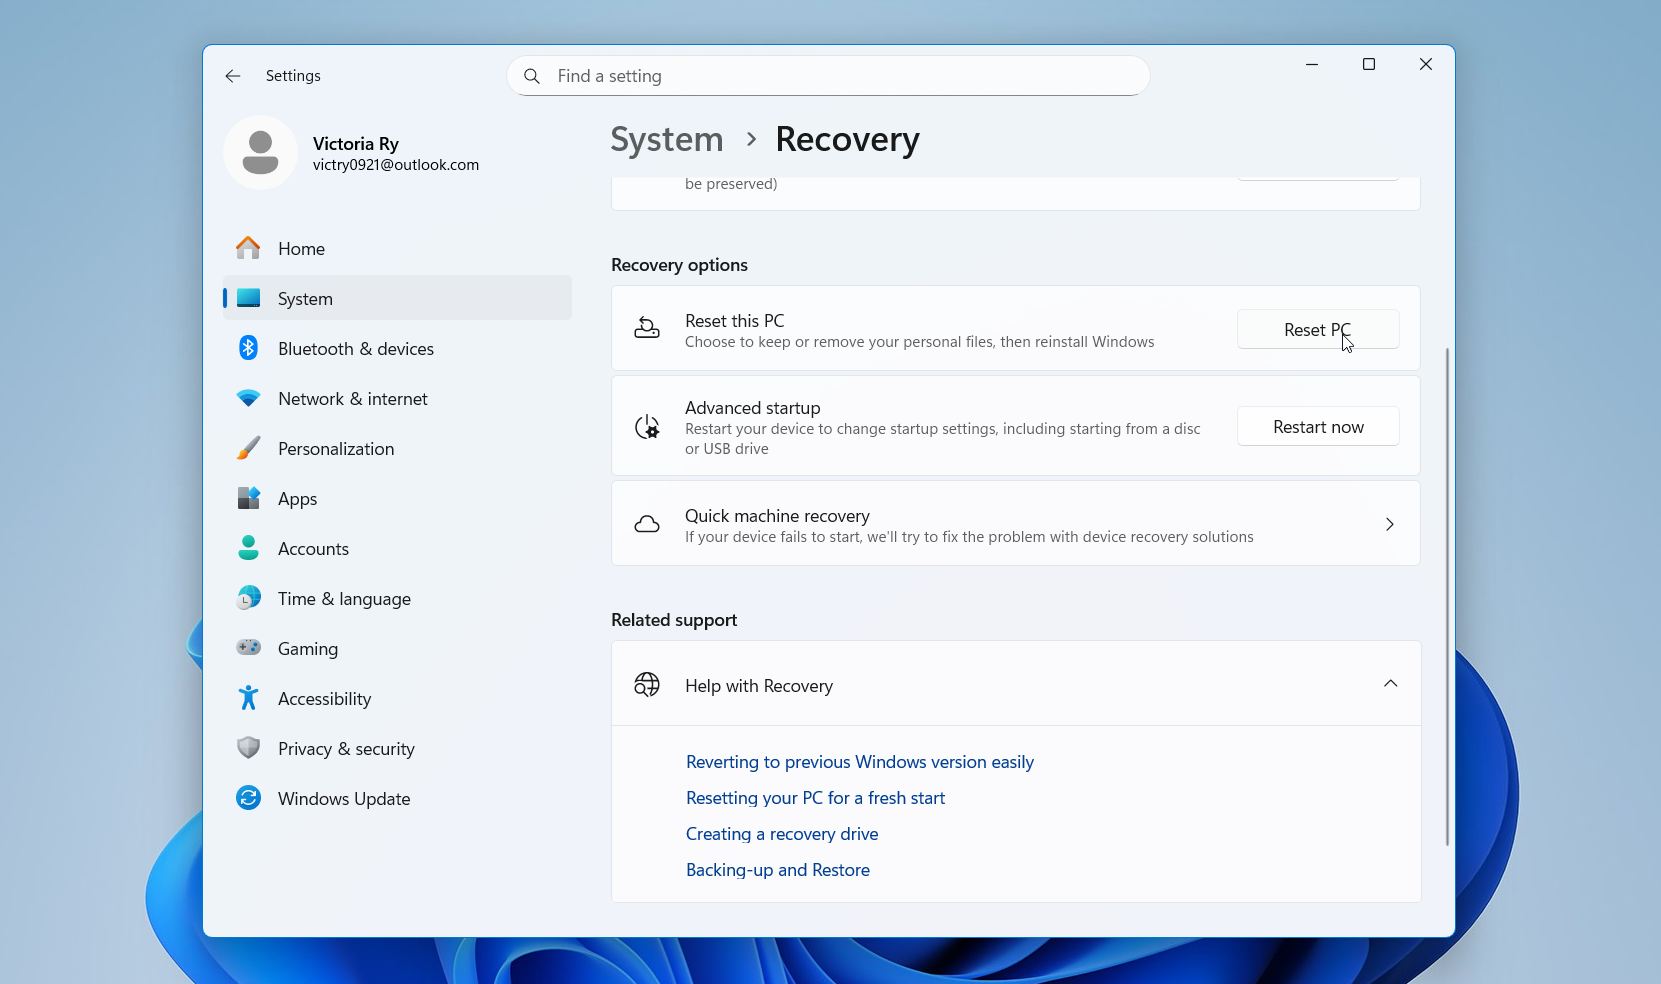Open Quick machine recovery chevron
Screen dimensions: 1661x984
[1389, 524]
